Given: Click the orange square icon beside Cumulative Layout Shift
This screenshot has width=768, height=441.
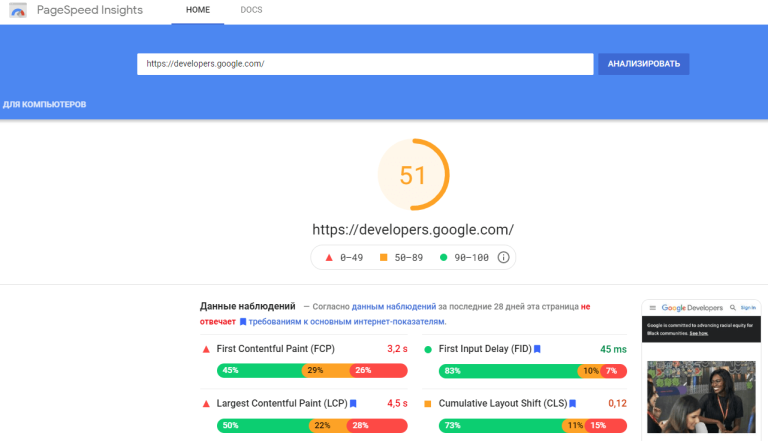Looking at the screenshot, I should 428,404.
